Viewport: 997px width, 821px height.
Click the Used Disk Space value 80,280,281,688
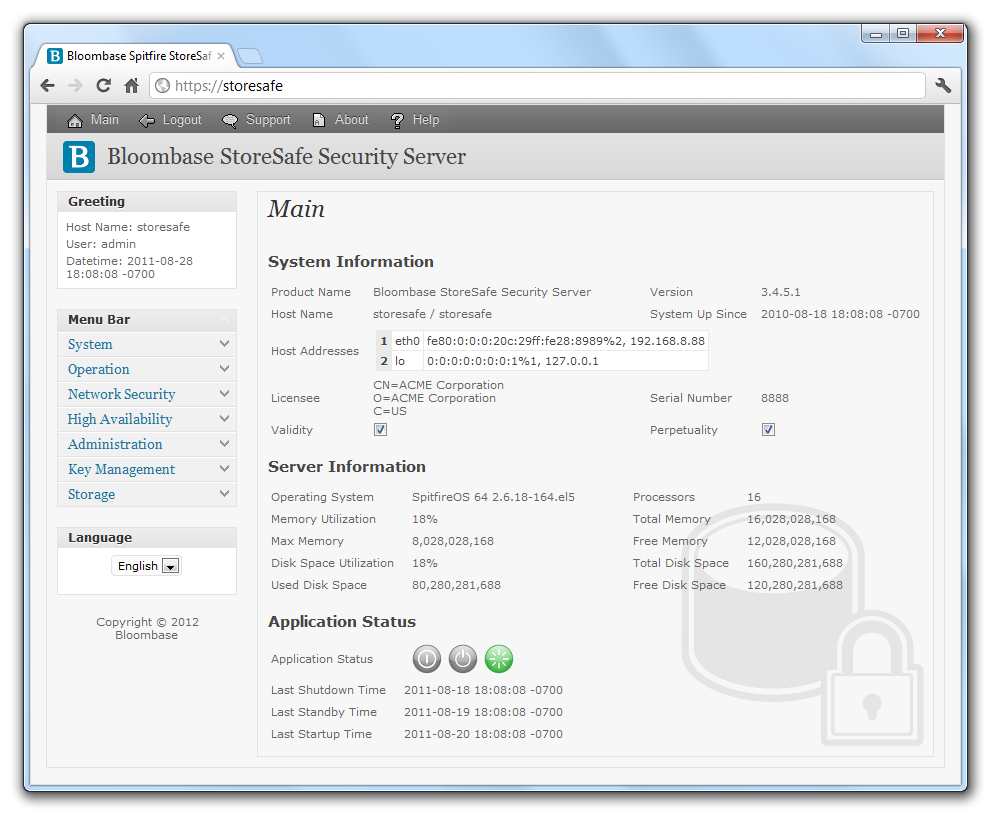457,585
